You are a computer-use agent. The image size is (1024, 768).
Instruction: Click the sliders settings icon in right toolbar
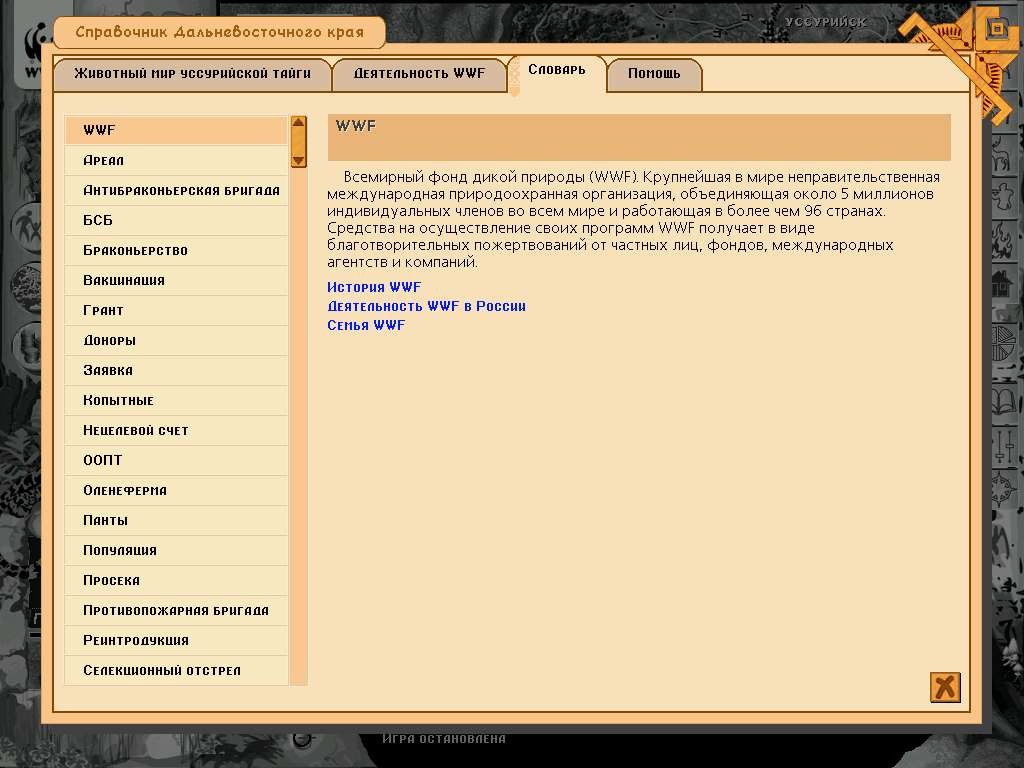coord(1004,445)
